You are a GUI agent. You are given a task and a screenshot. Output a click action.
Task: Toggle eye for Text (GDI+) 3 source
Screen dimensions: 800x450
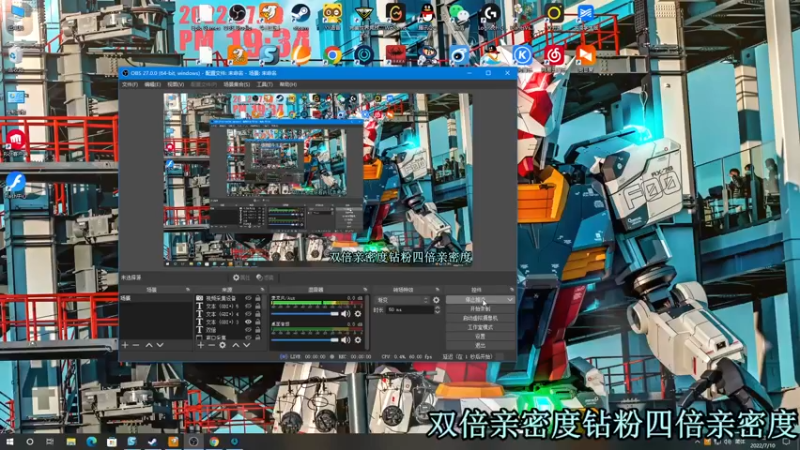click(248, 322)
